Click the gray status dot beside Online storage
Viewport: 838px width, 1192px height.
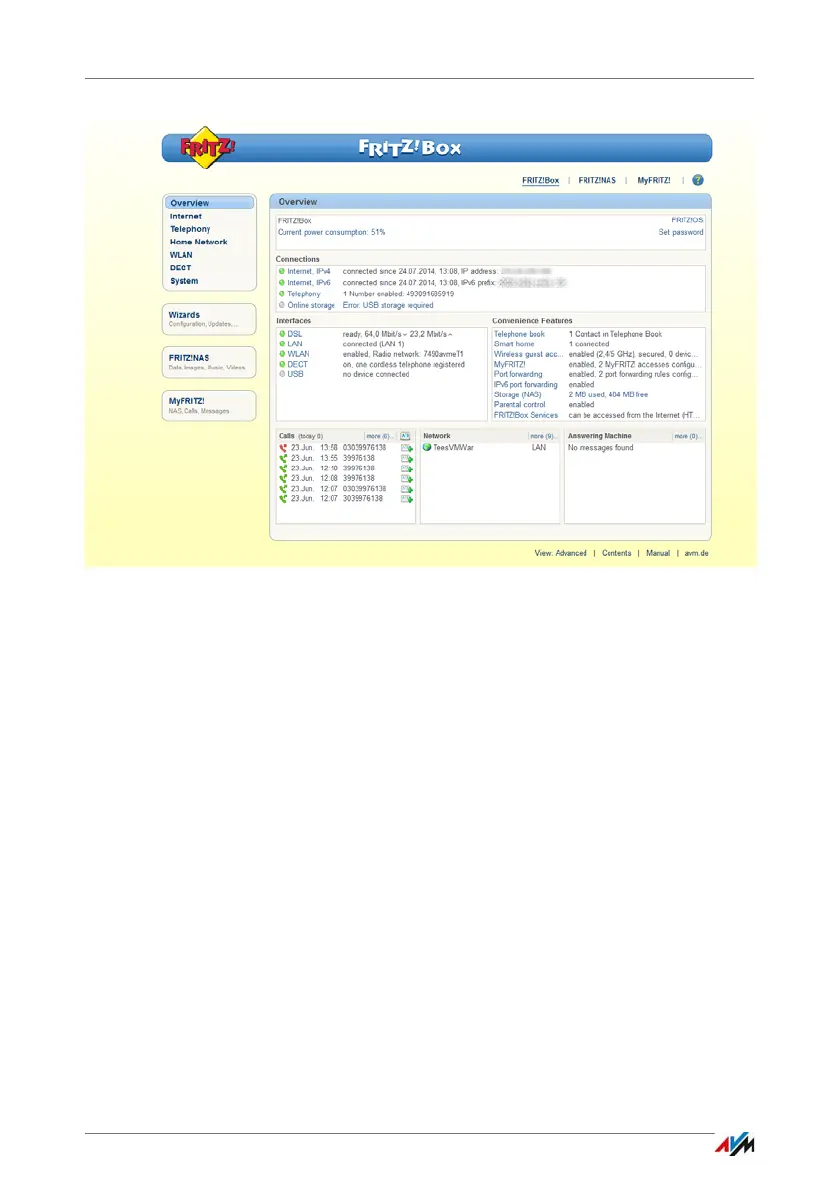(x=282, y=306)
